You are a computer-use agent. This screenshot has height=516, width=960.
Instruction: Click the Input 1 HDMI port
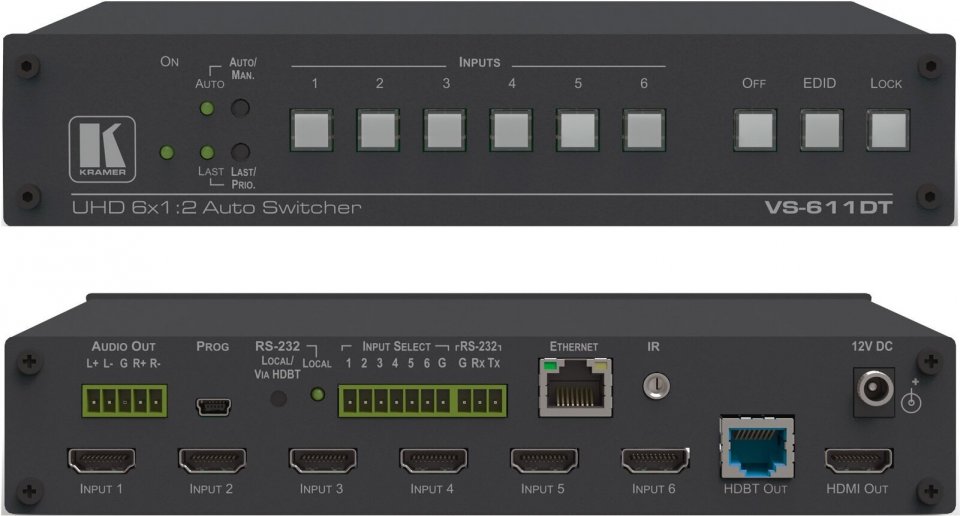[99, 461]
